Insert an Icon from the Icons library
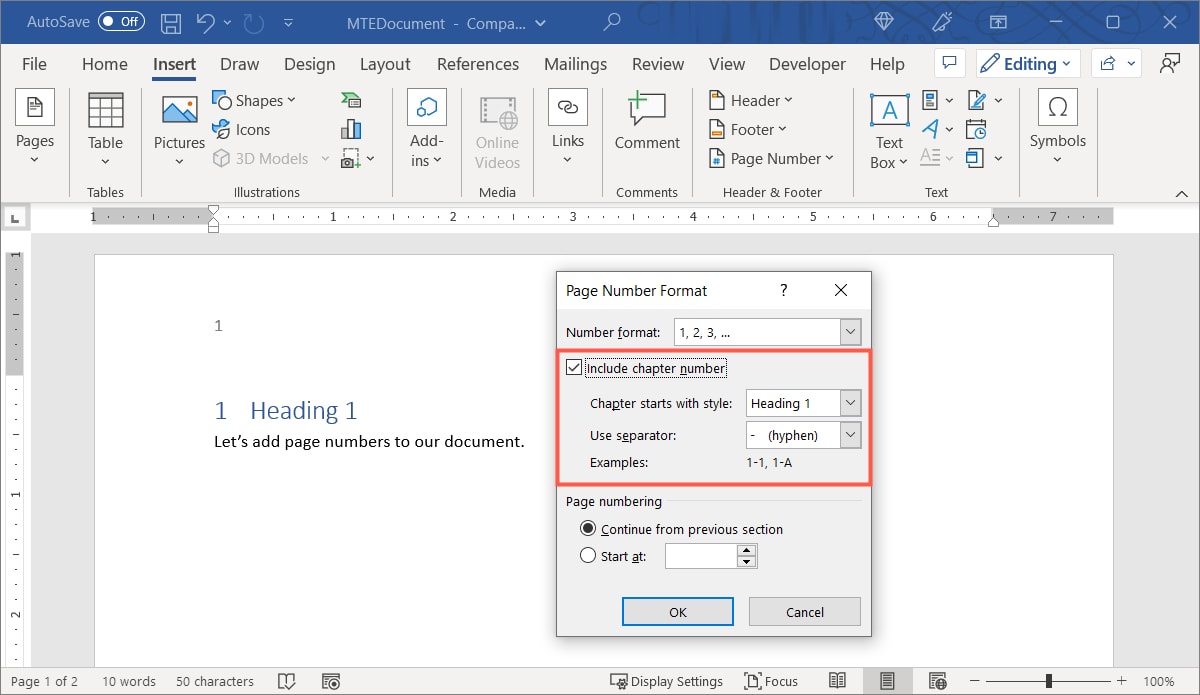Image resolution: width=1200 pixels, height=695 pixels. click(243, 129)
